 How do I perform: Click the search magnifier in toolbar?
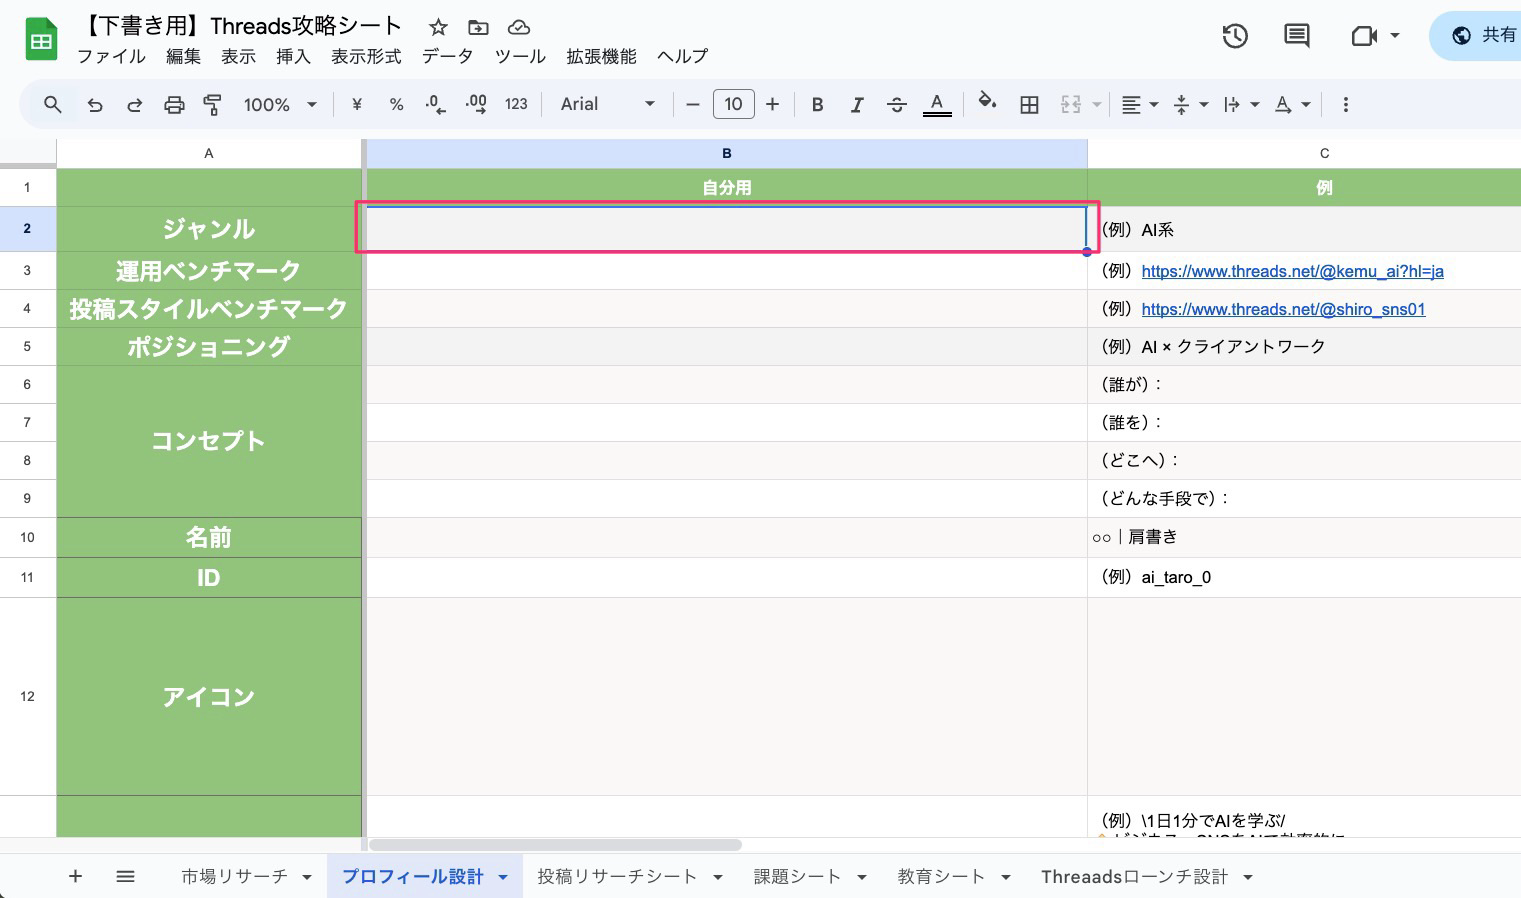[53, 105]
